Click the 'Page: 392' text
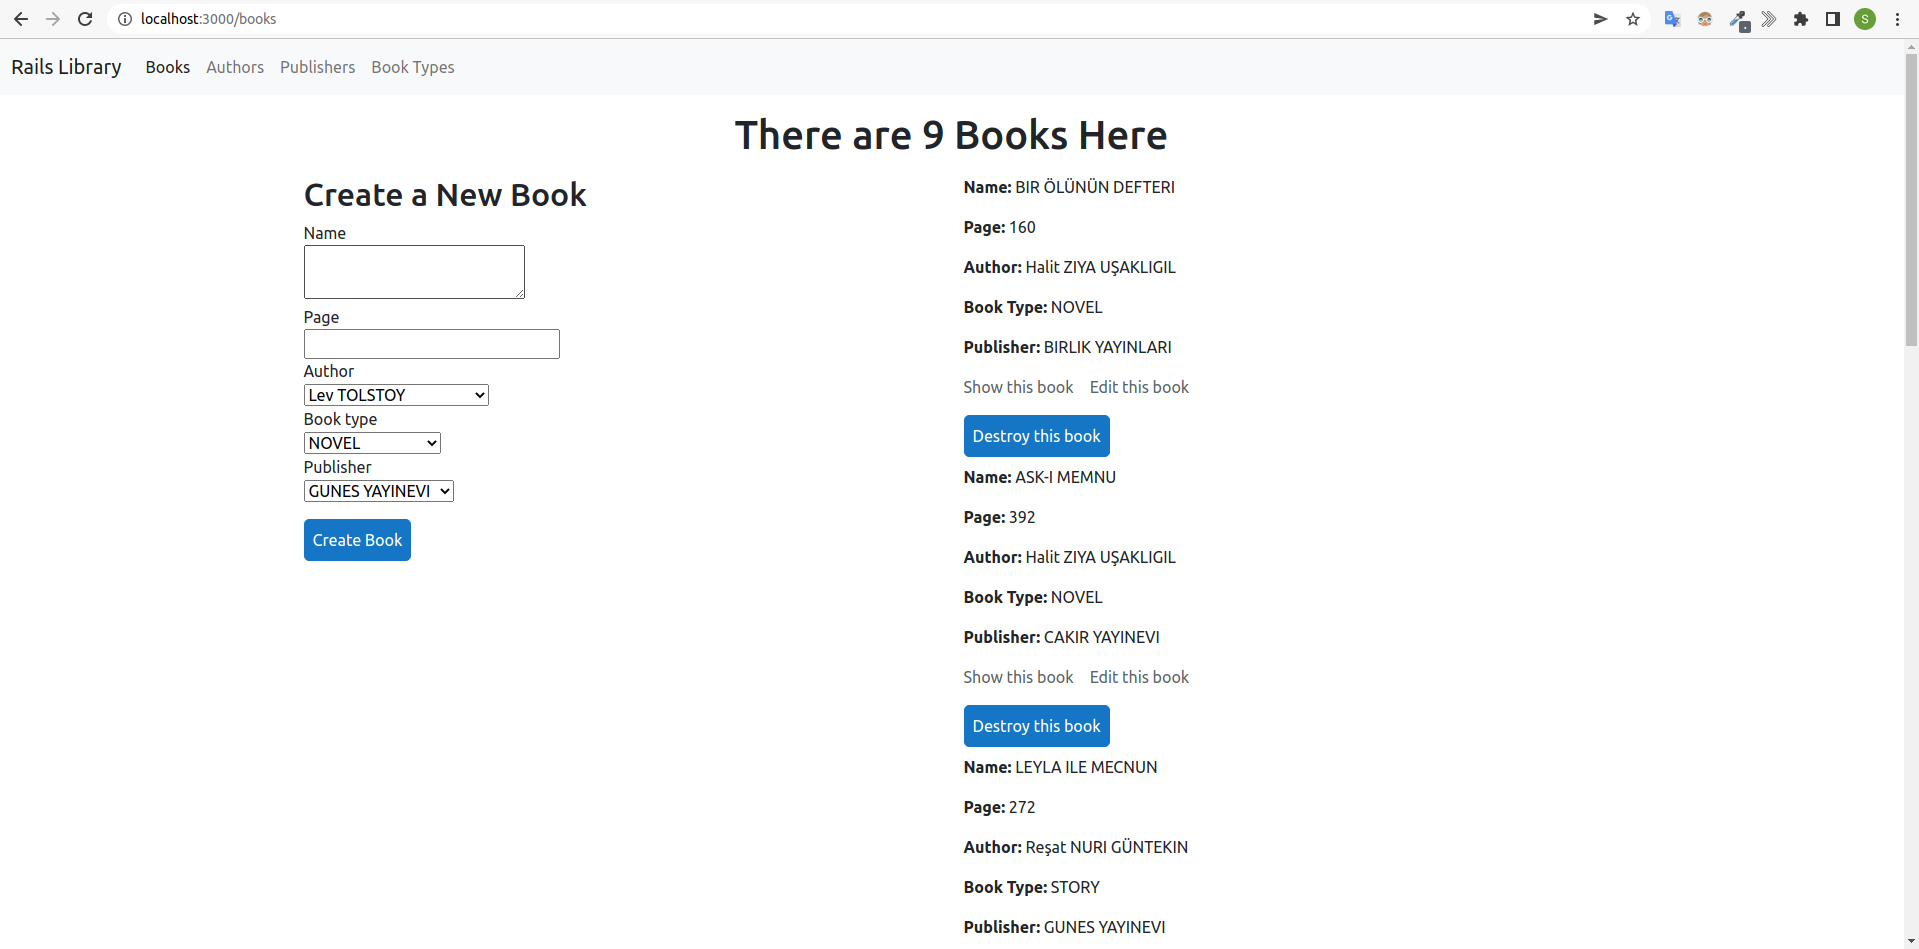 [x=1000, y=517]
